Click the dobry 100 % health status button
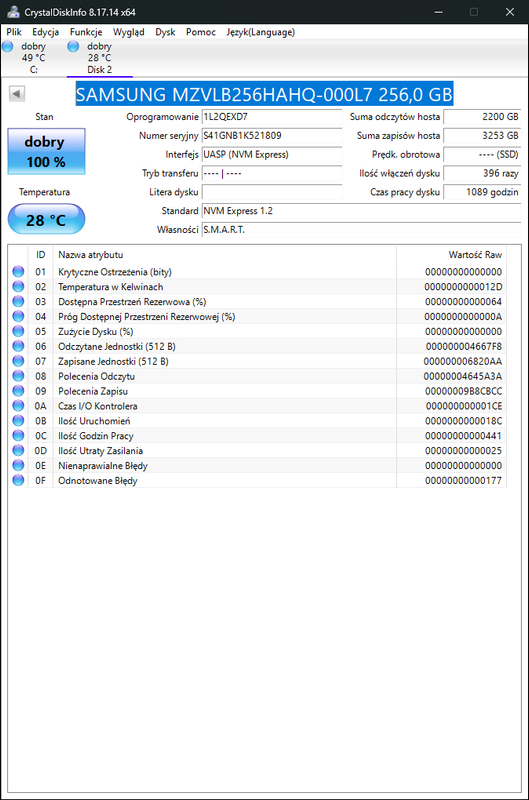This screenshot has width=529, height=800. tap(46, 152)
